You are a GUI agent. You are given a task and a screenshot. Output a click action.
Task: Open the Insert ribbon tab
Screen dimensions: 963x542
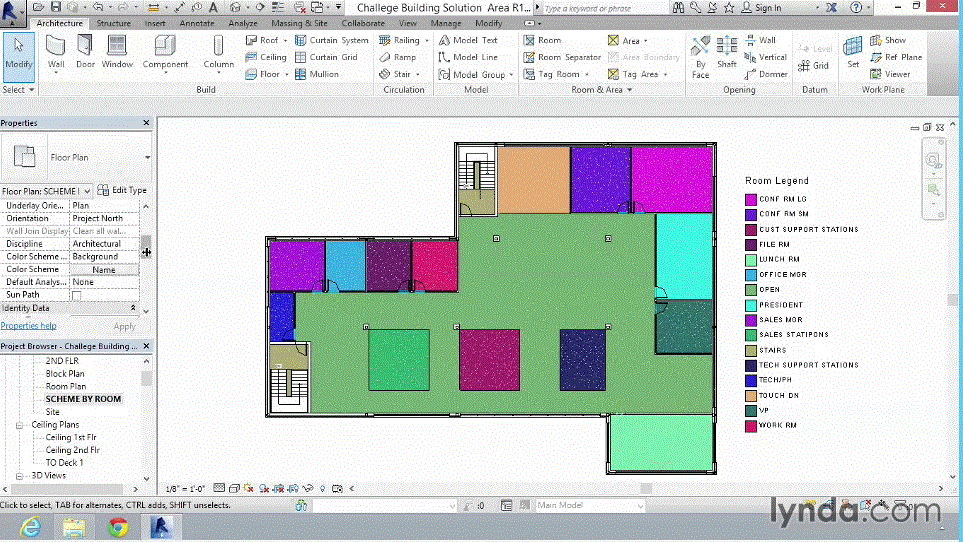pyautogui.click(x=155, y=23)
